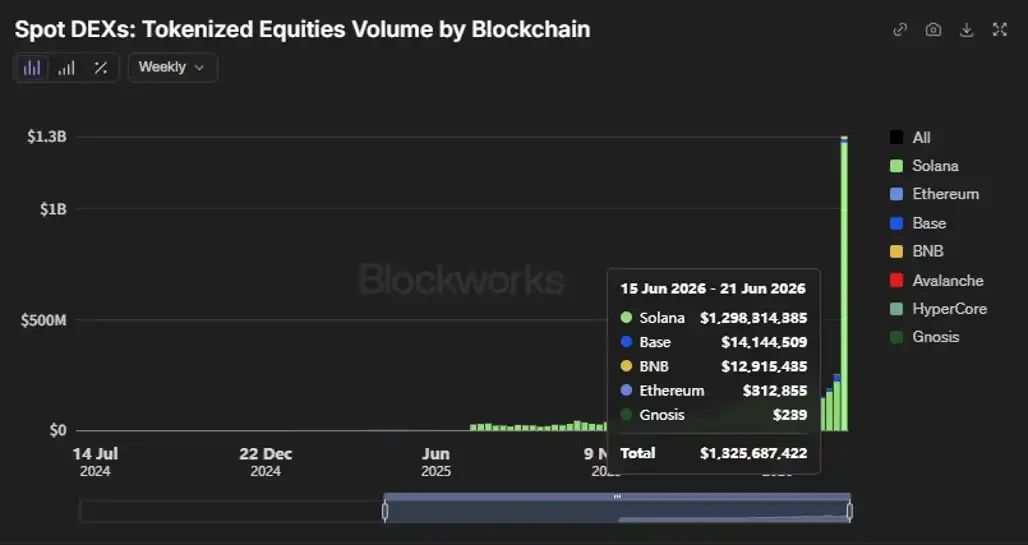Screen dimensions: 1028x545
Task: Toggle Base series visibility in legend
Action: click(x=918, y=223)
